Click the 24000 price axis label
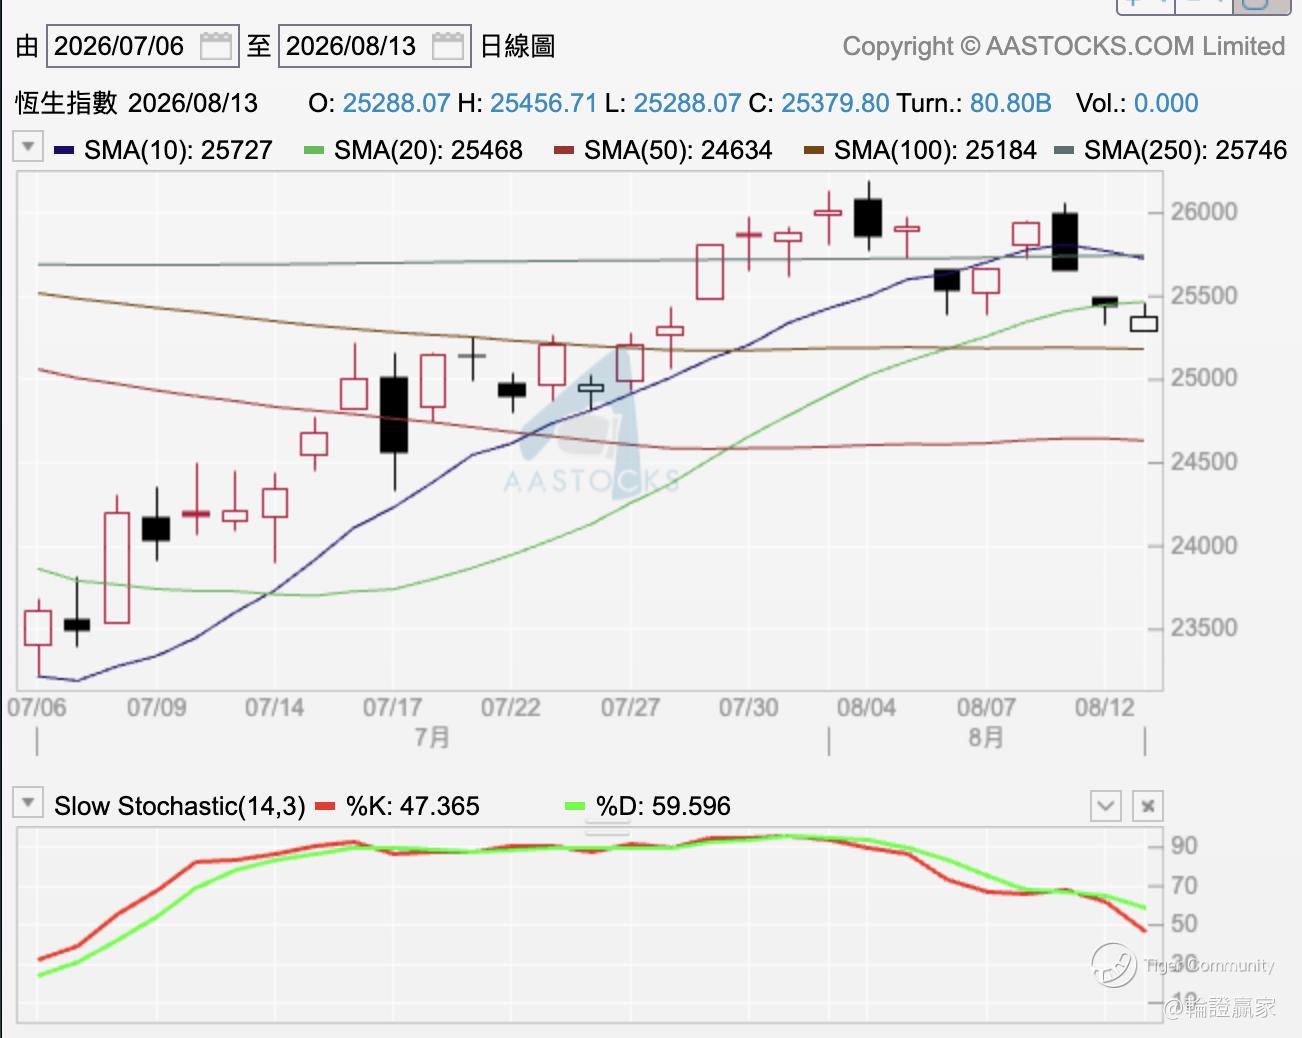Screen dimensions: 1302x1038 [1204, 546]
